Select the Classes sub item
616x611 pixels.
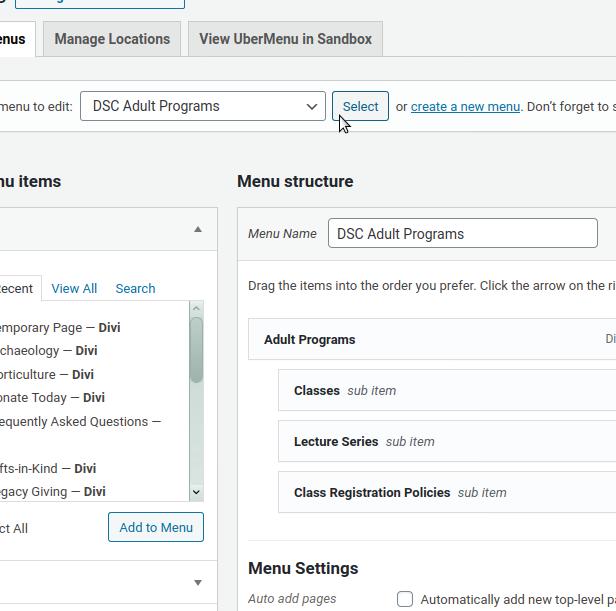[447, 390]
